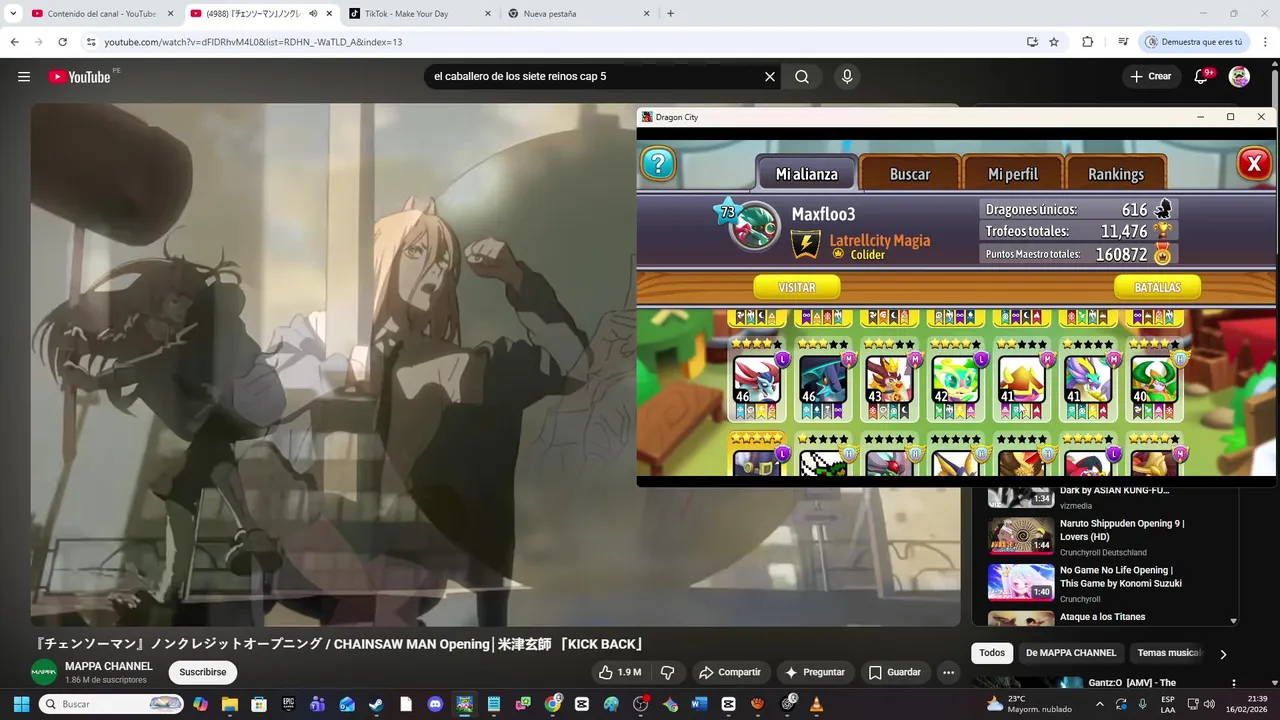
Task: Select the Todos filter chip
Action: [x=992, y=653]
